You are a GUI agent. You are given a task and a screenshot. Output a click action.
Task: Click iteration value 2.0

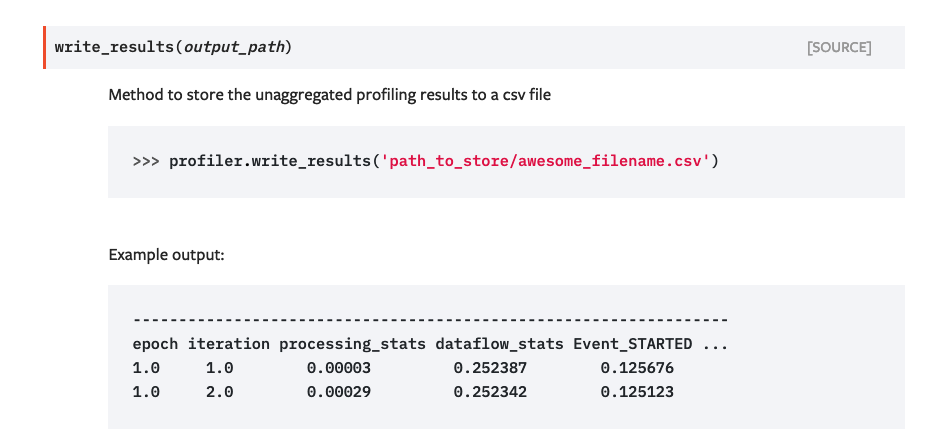[x=220, y=392]
